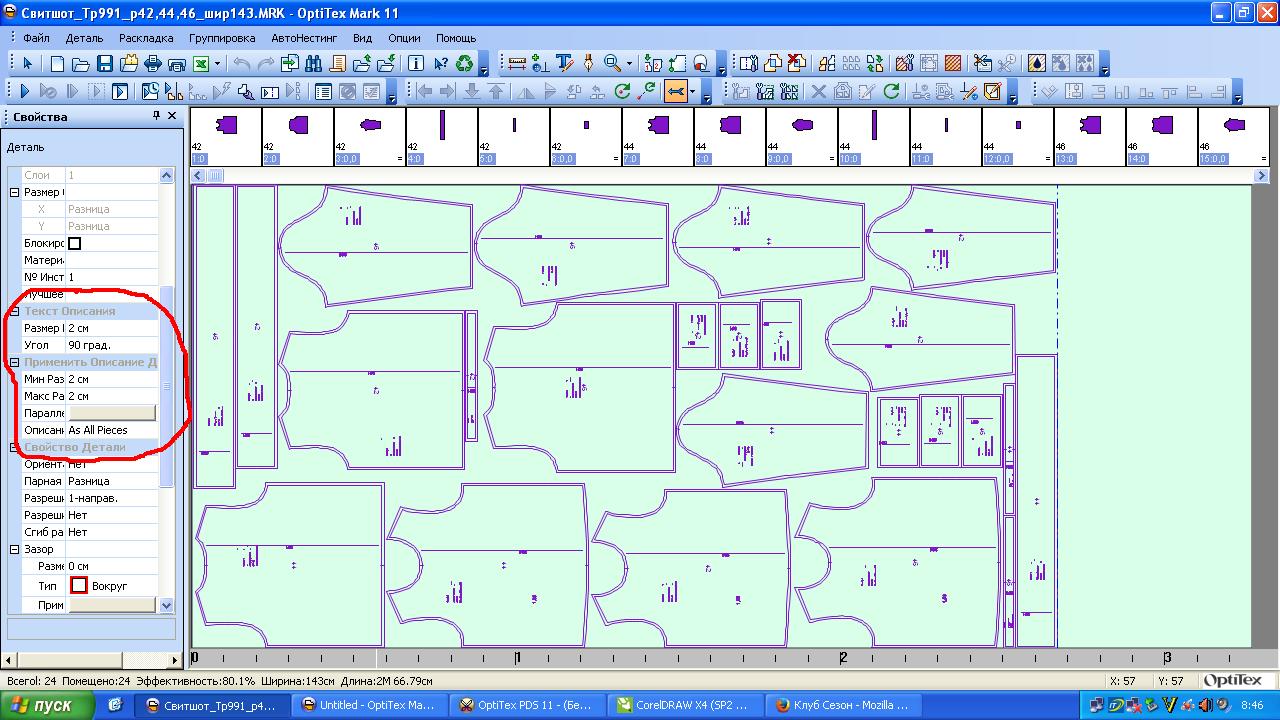Image resolution: width=1280 pixels, height=720 pixels.
Task: Edit the Угол 90 град. value
Action: (112, 345)
